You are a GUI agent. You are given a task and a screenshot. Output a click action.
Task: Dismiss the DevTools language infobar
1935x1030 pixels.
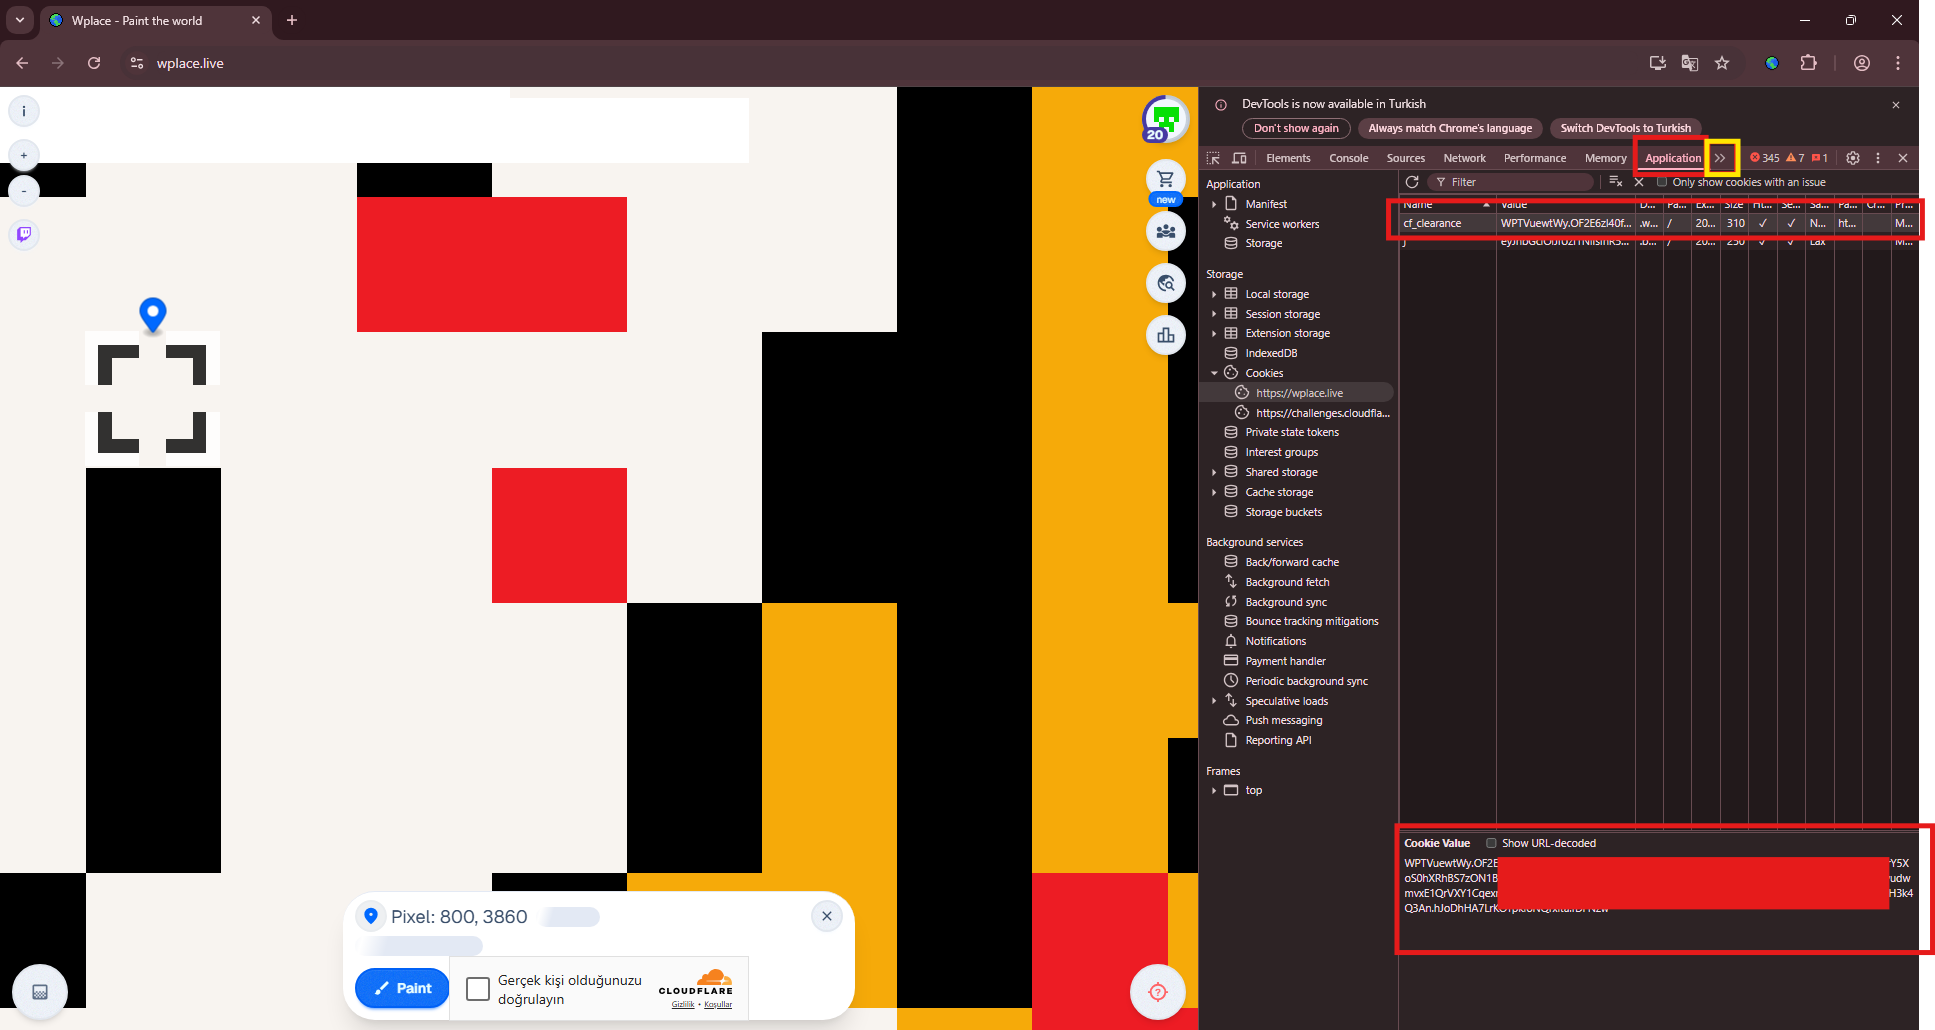[x=1896, y=105]
